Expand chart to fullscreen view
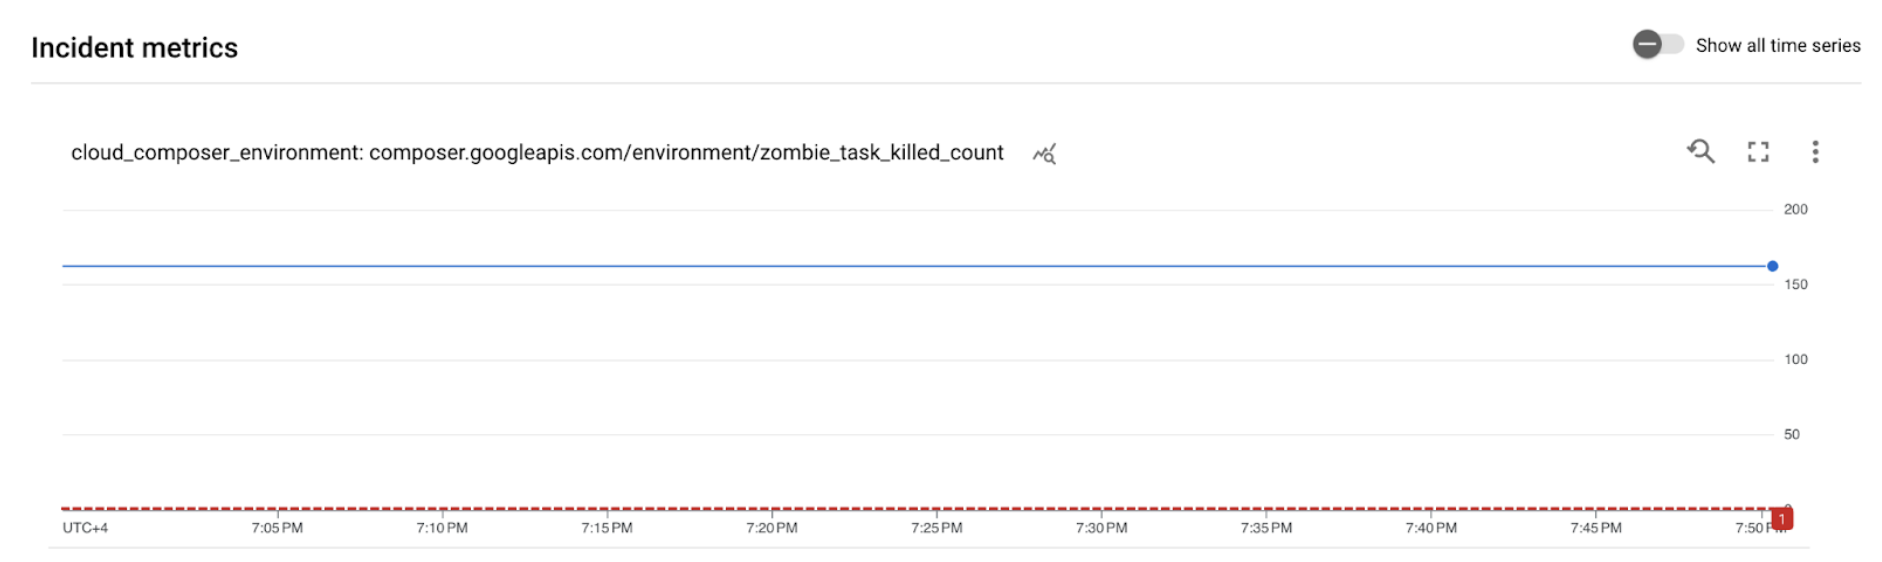The height and width of the screenshot is (562, 1882). click(x=1758, y=152)
